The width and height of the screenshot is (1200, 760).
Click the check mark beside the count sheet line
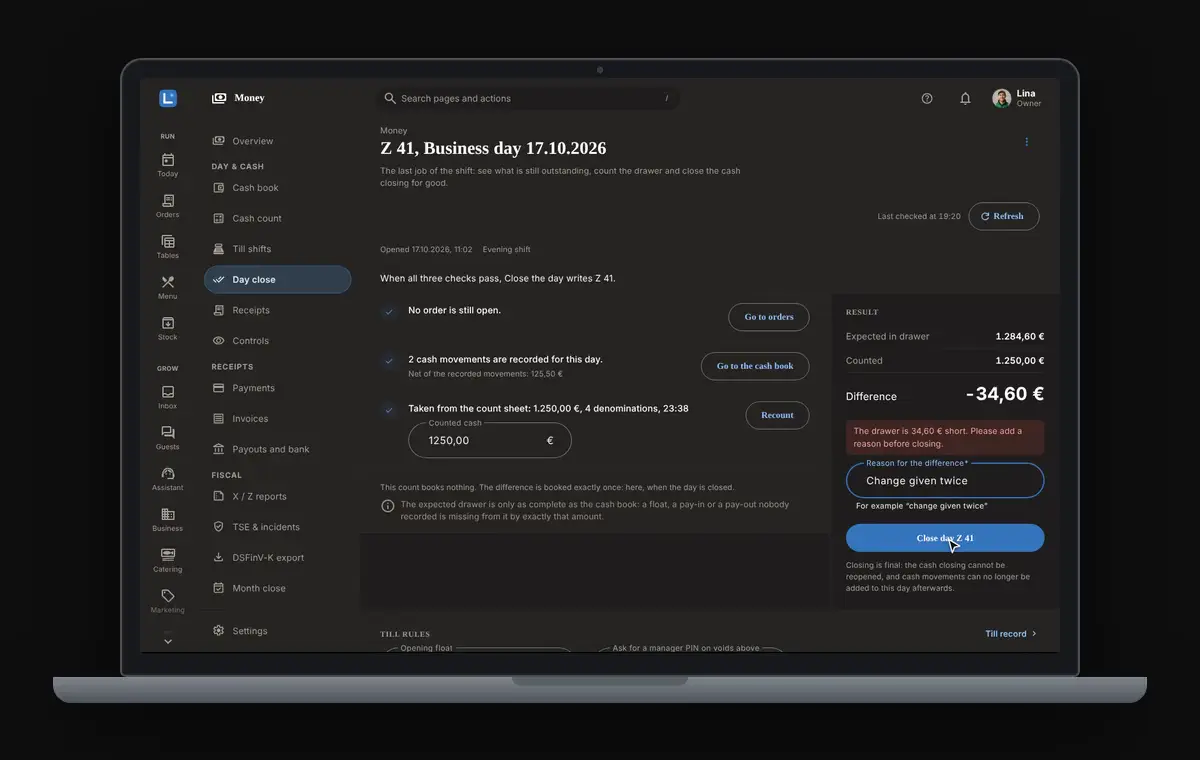tap(389, 410)
